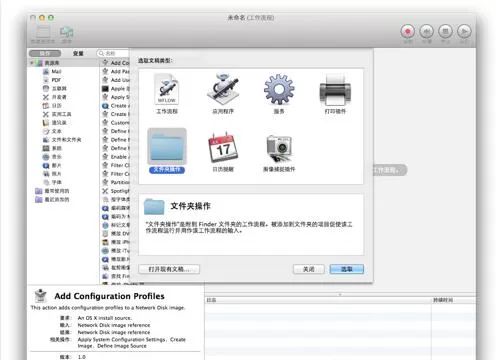The height and width of the screenshot is (360, 501).
Task: Select the 'Partition' action row
Action: (x=115, y=182)
